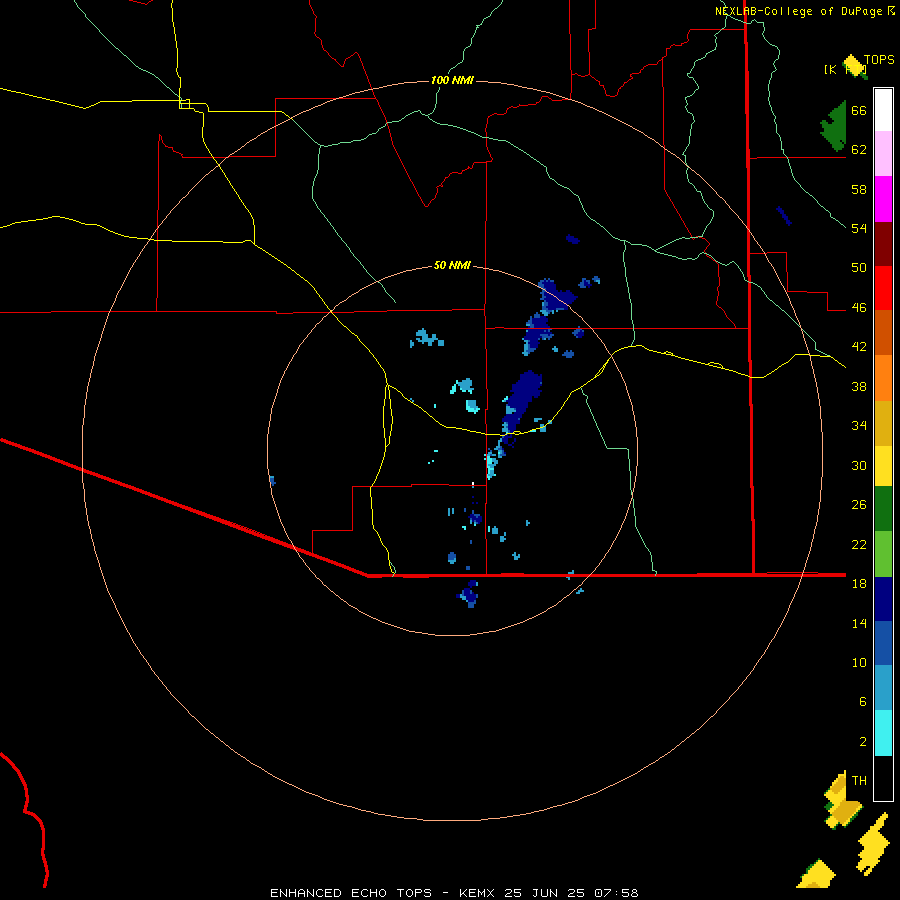The image size is (900, 900).
Task: Click the legend value '38'
Action: tap(859, 386)
